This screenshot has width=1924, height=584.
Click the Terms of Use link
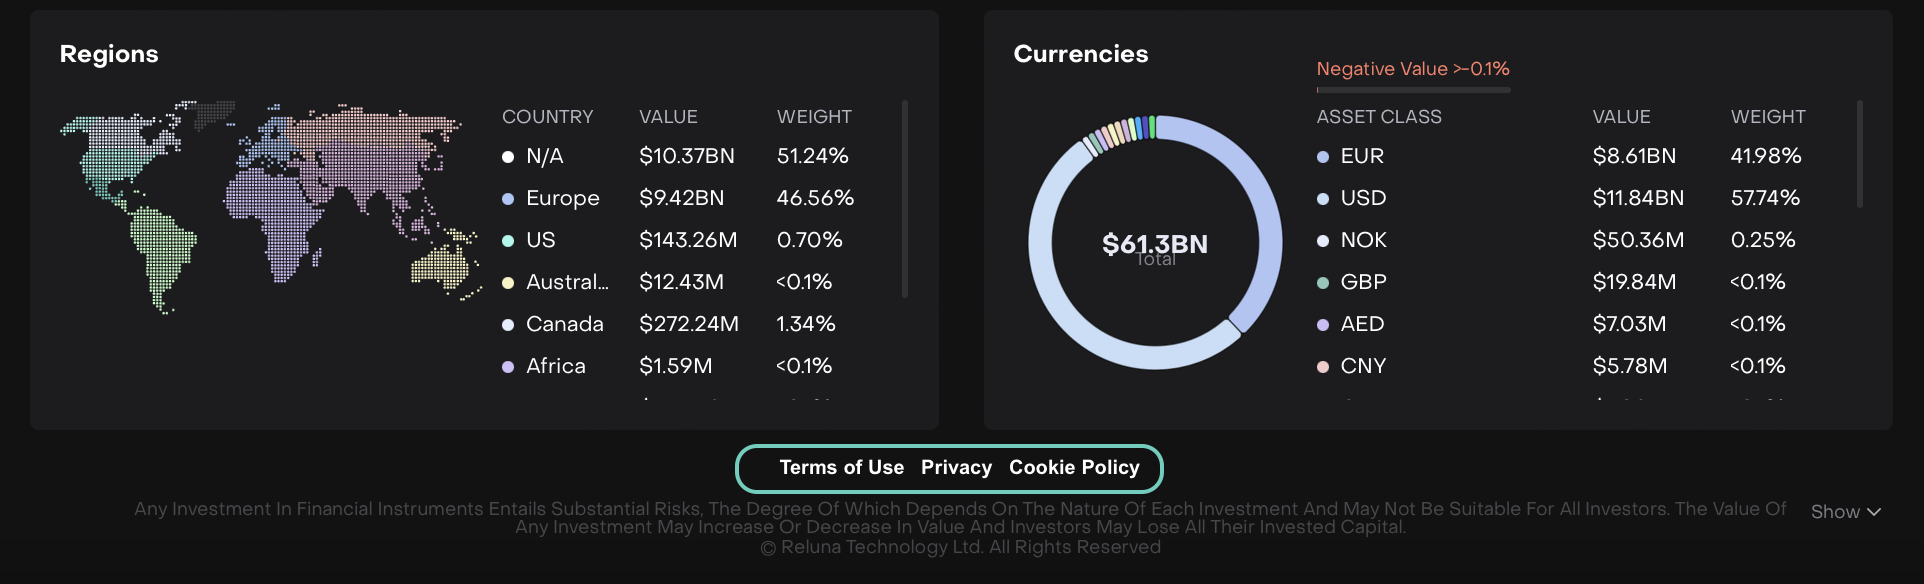841,468
